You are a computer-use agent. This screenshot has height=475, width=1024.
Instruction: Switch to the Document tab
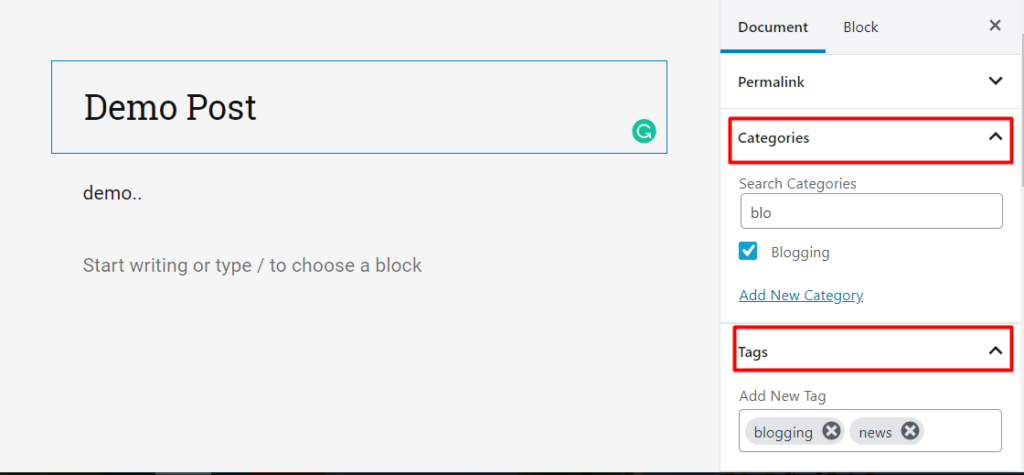tap(773, 27)
